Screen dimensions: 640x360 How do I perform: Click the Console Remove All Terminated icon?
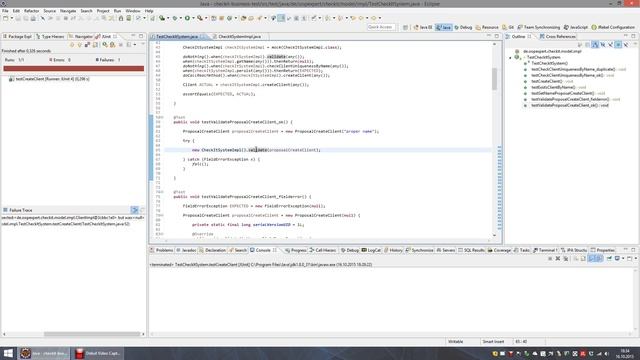tap(566, 258)
